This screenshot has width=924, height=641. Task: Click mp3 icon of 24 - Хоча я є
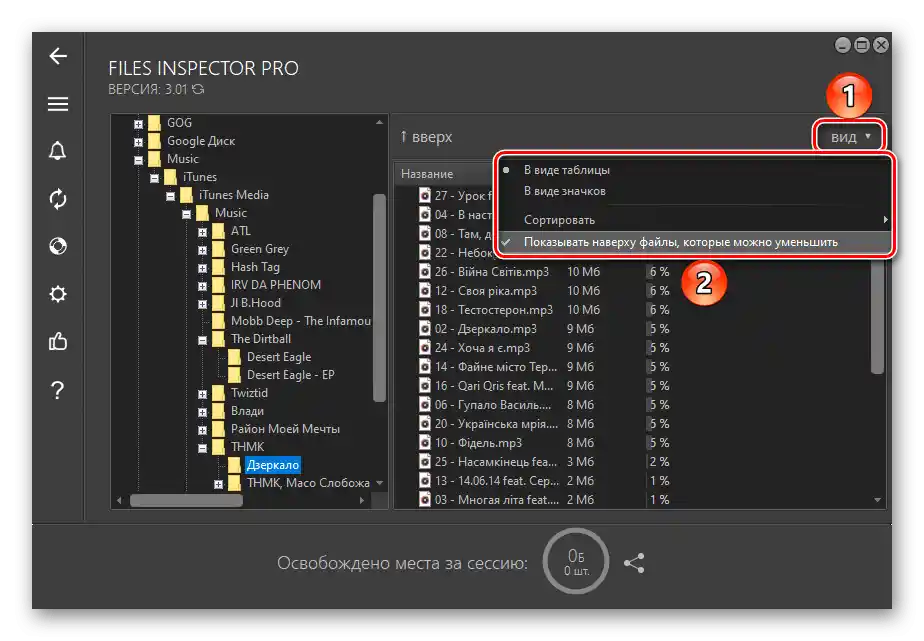425,348
